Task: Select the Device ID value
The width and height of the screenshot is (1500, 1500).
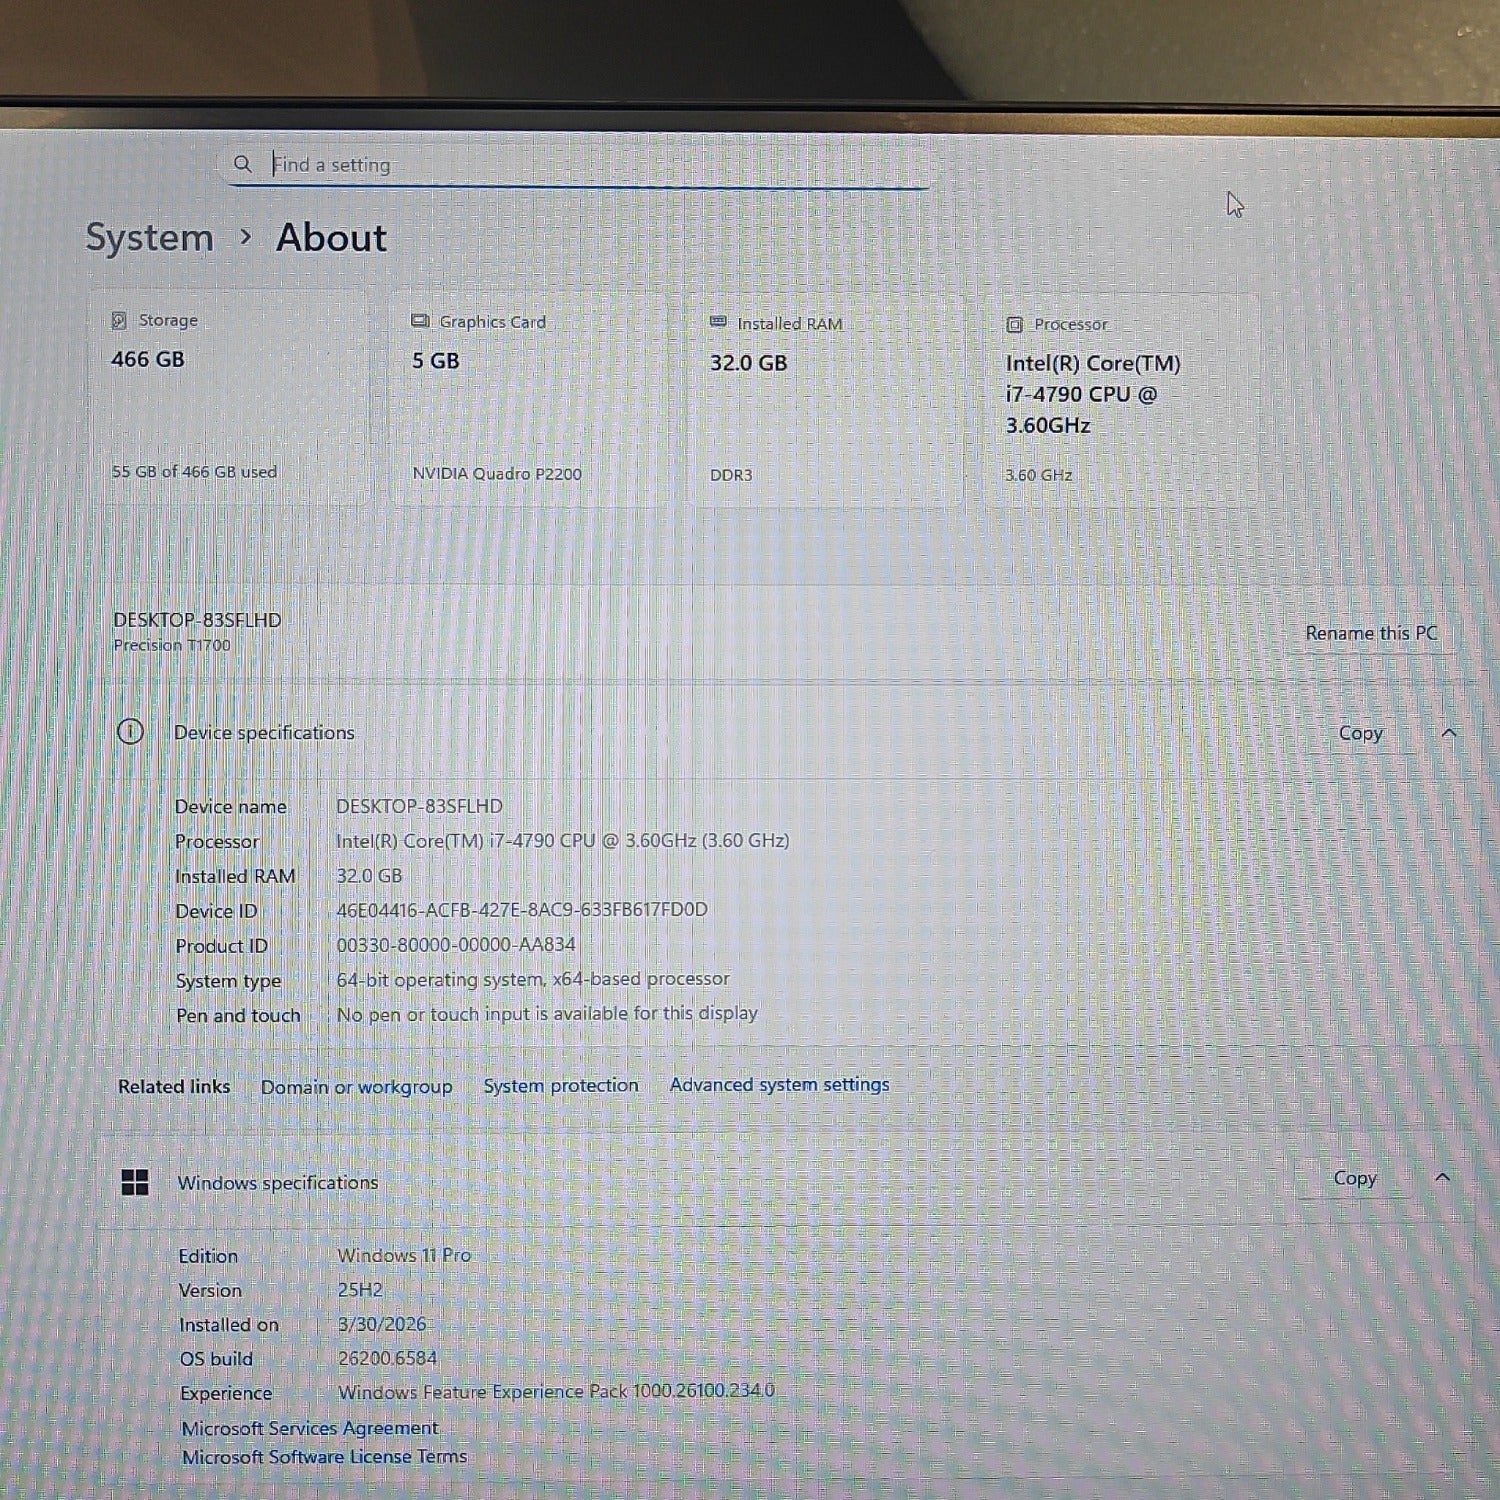Action: (522, 909)
